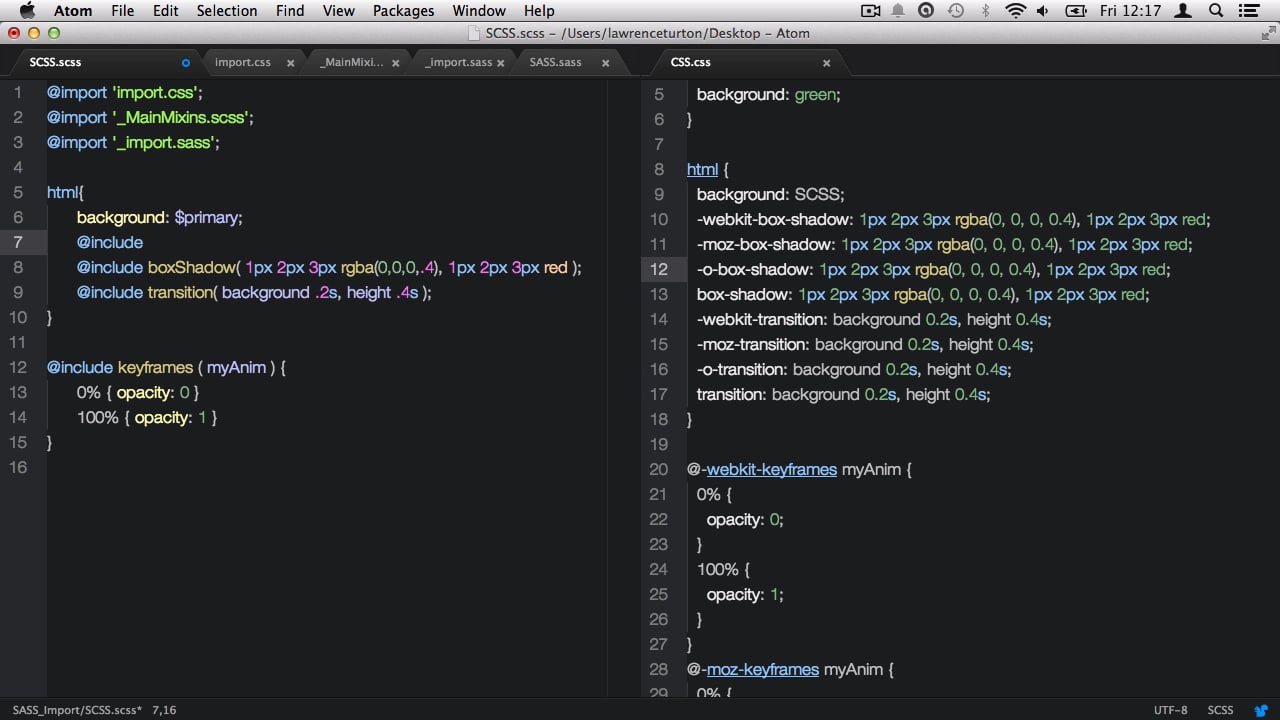Click the Bluetooth menu bar icon
1280x720 pixels.
[985, 11]
